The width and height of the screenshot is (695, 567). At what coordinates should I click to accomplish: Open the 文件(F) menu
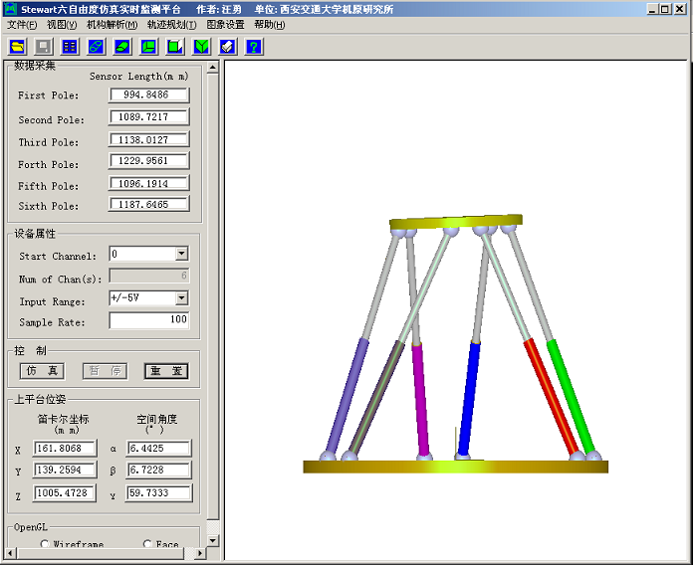22,24
